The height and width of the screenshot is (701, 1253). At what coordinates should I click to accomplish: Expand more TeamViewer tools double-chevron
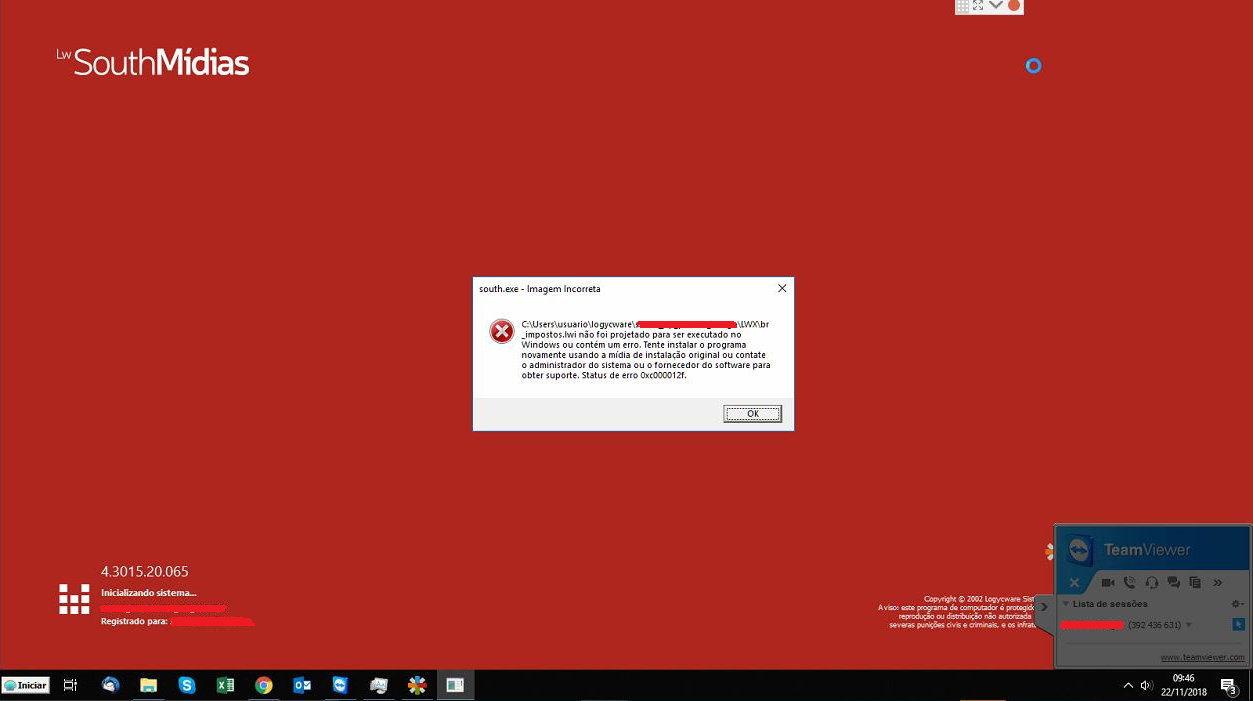[x=1217, y=582]
